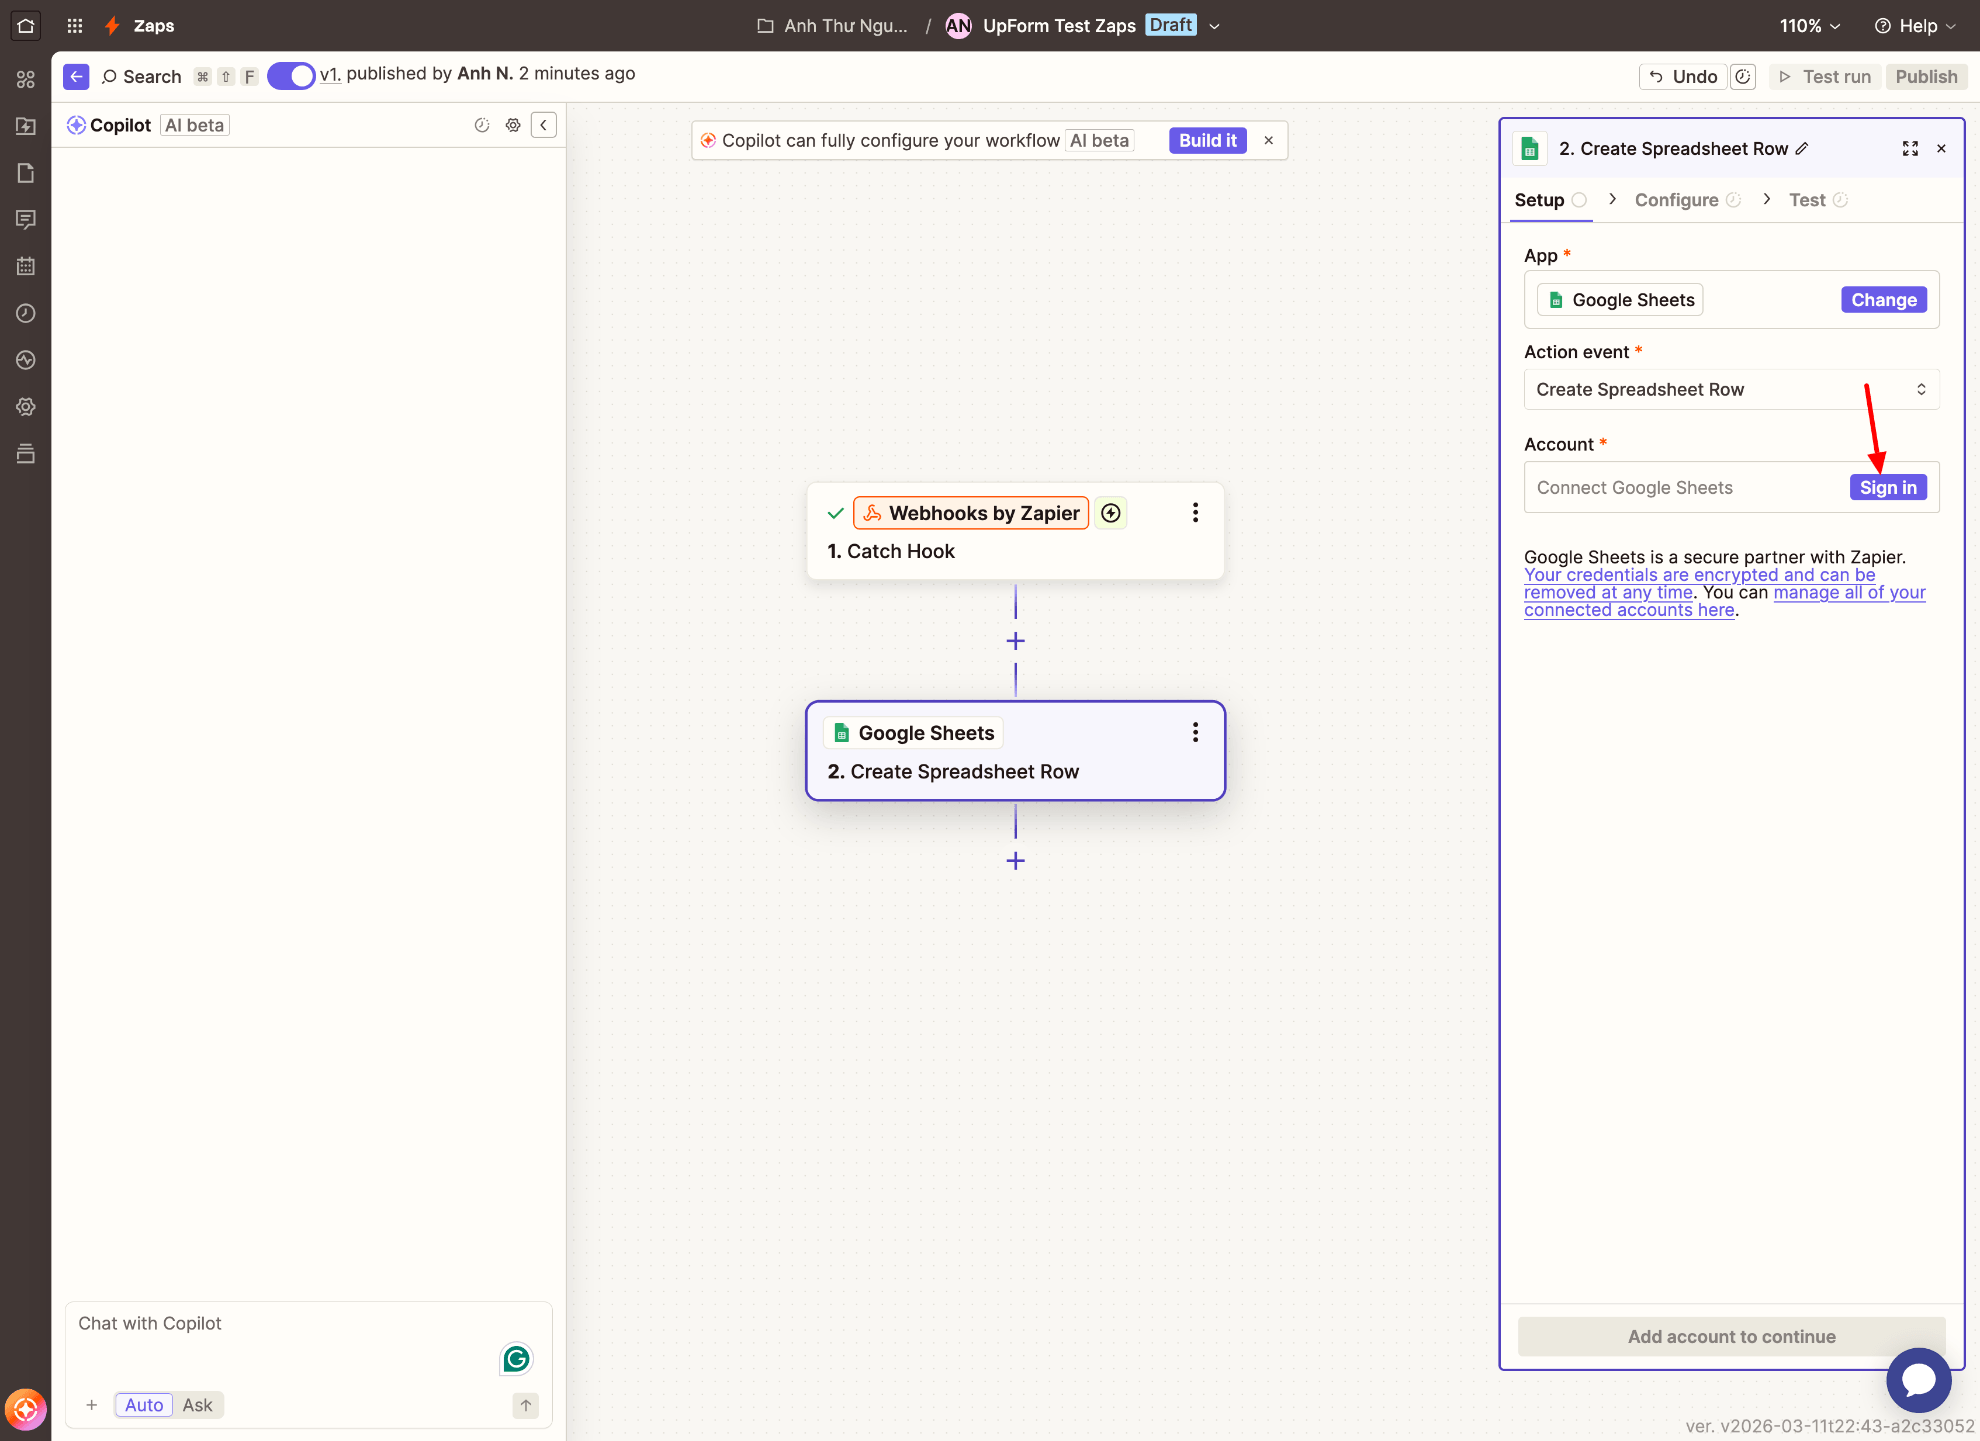Open sidebar status activity icon
This screenshot has width=1980, height=1441.
pos(26,360)
